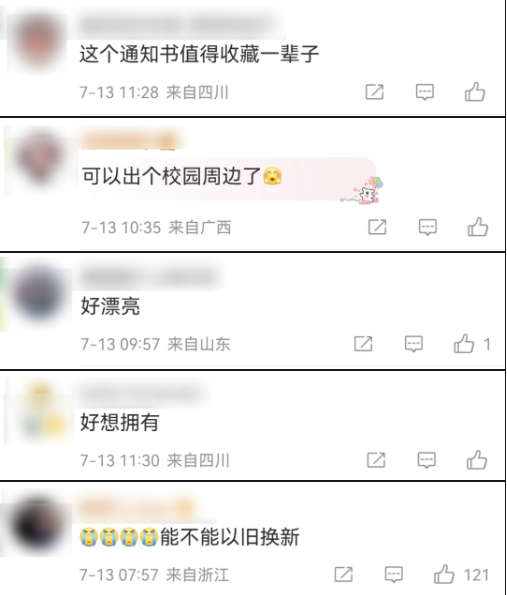The height and width of the screenshot is (595, 507).
Task: Like the 能不能以旧换新 comment with 121 likes
Action: pyautogui.click(x=444, y=574)
